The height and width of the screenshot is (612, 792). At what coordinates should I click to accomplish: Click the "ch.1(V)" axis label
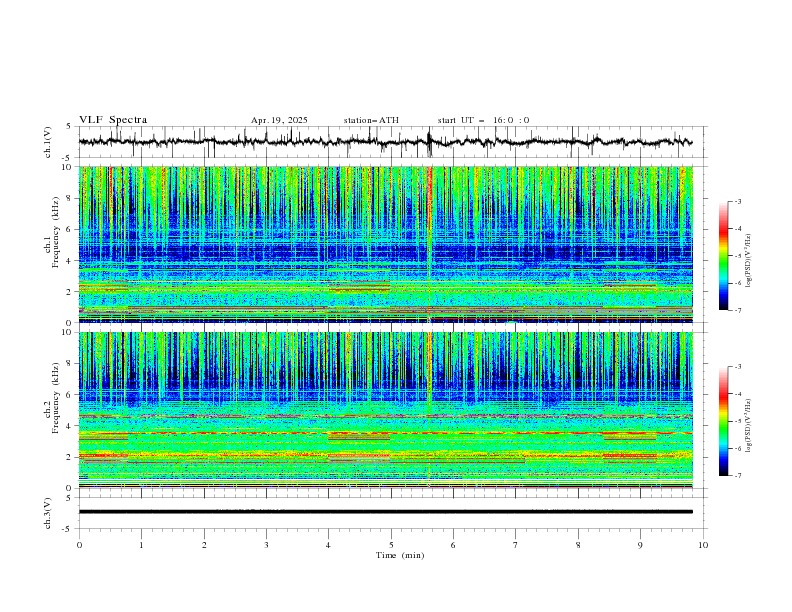point(48,142)
